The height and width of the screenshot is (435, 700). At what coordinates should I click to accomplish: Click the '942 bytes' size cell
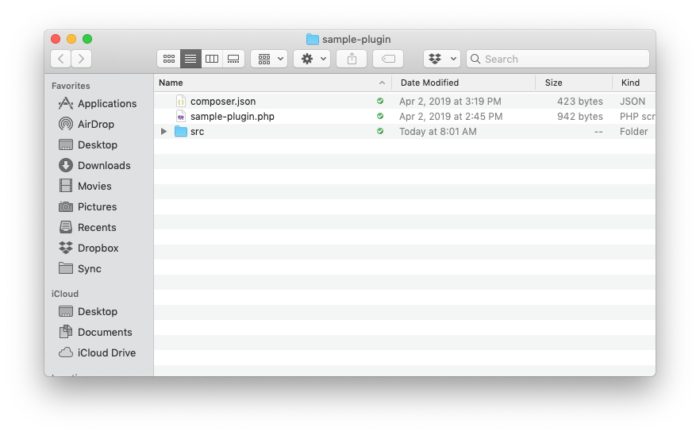579,117
